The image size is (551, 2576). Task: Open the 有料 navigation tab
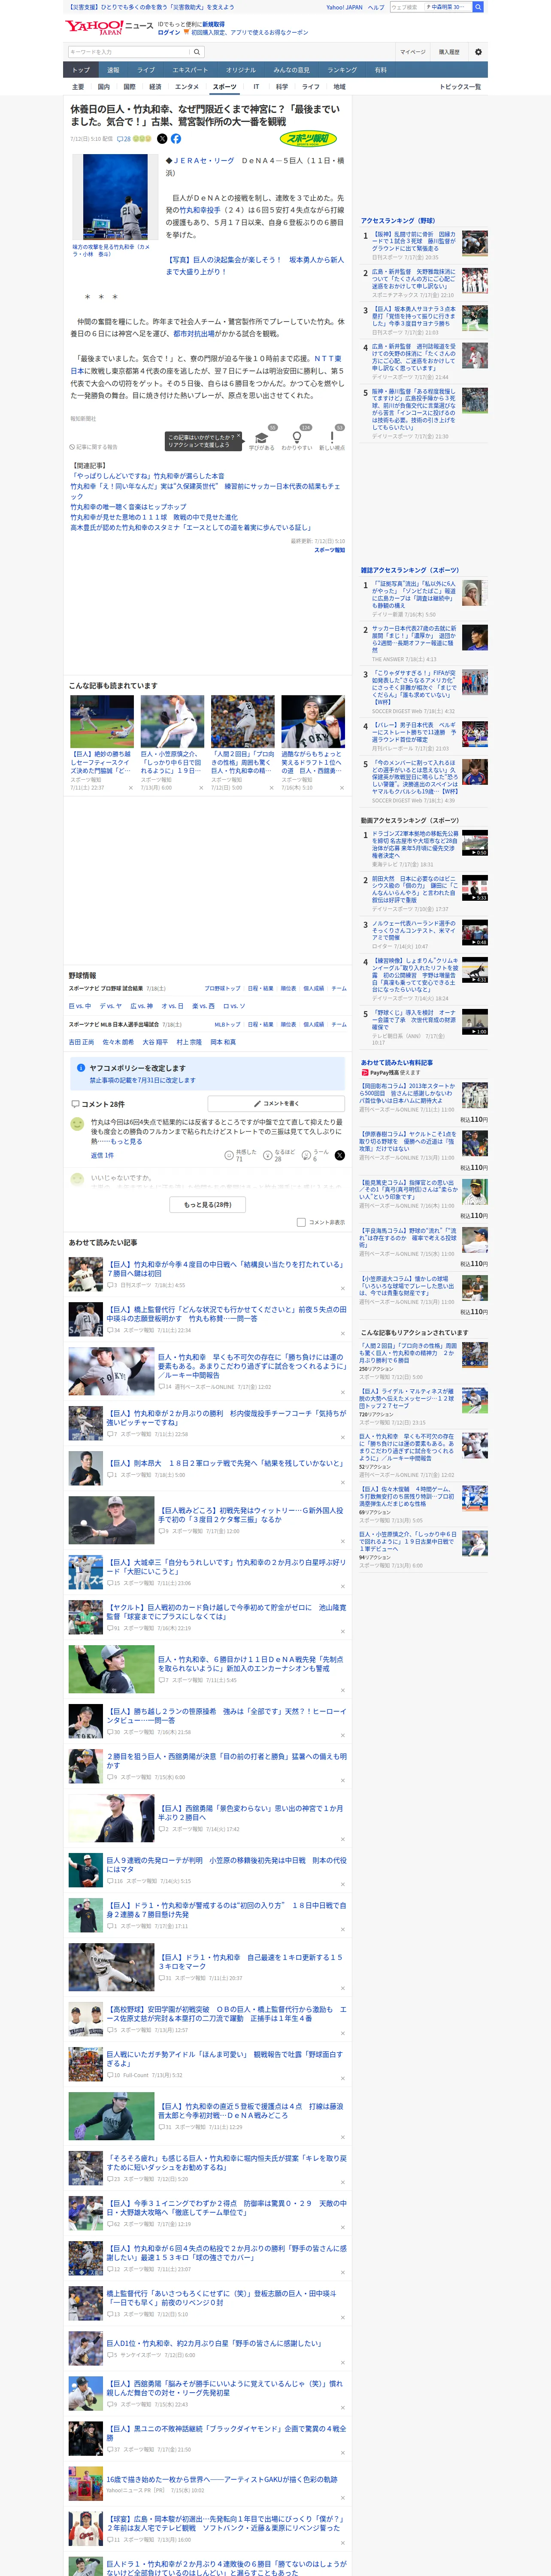(380, 70)
